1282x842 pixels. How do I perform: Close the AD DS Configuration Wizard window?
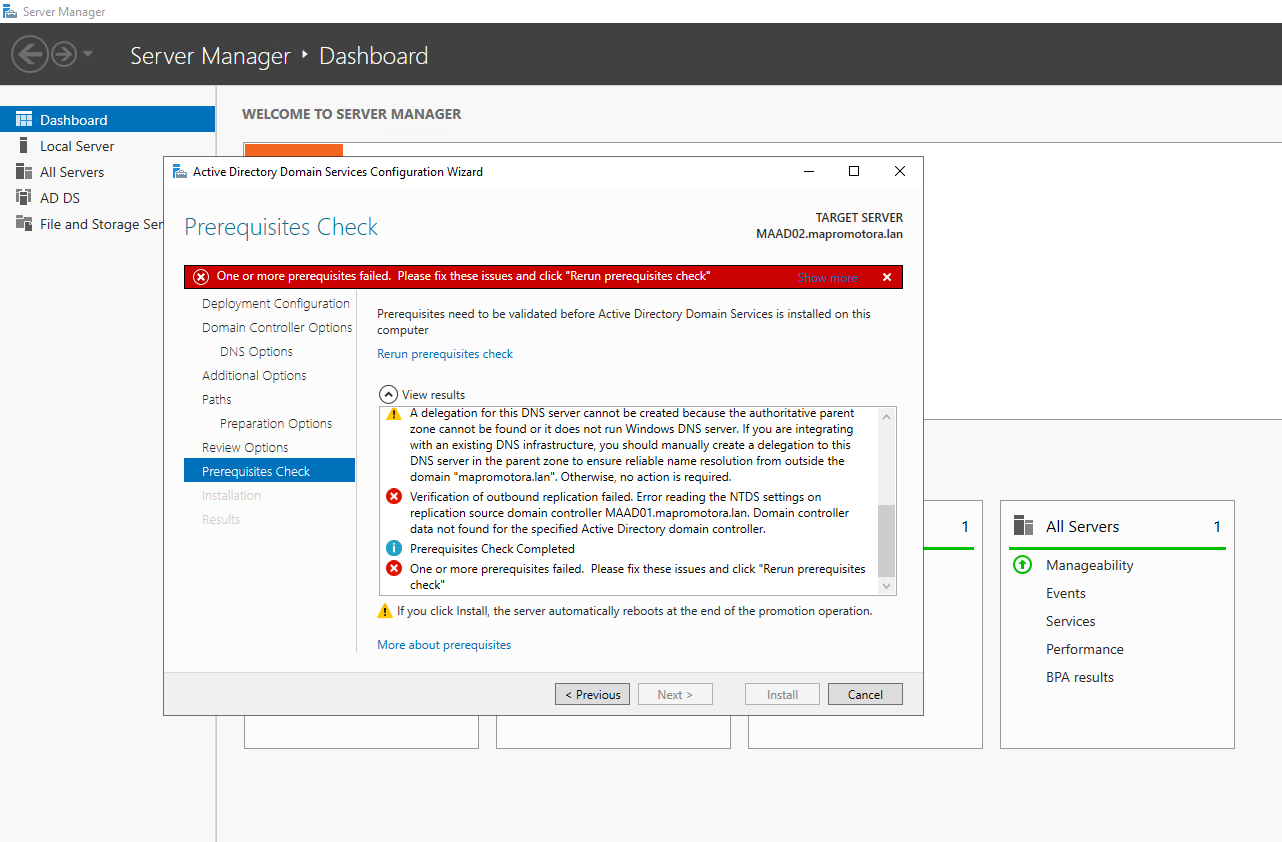(x=900, y=171)
